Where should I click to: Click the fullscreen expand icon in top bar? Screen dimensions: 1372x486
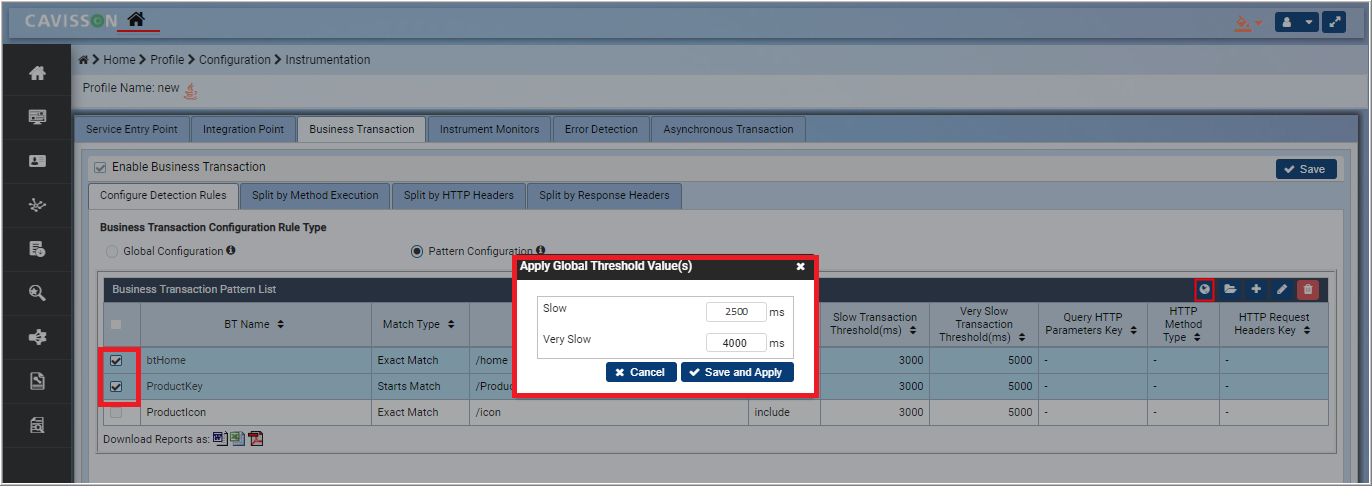pyautogui.click(x=1334, y=21)
